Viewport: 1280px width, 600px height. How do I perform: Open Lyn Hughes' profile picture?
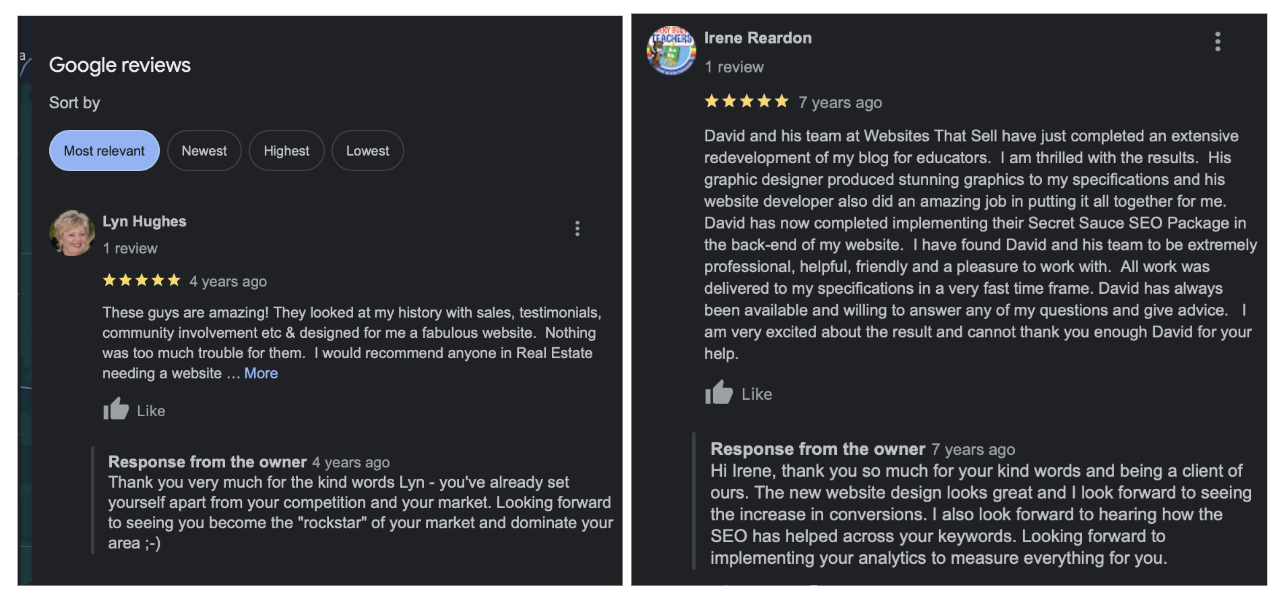(72, 233)
